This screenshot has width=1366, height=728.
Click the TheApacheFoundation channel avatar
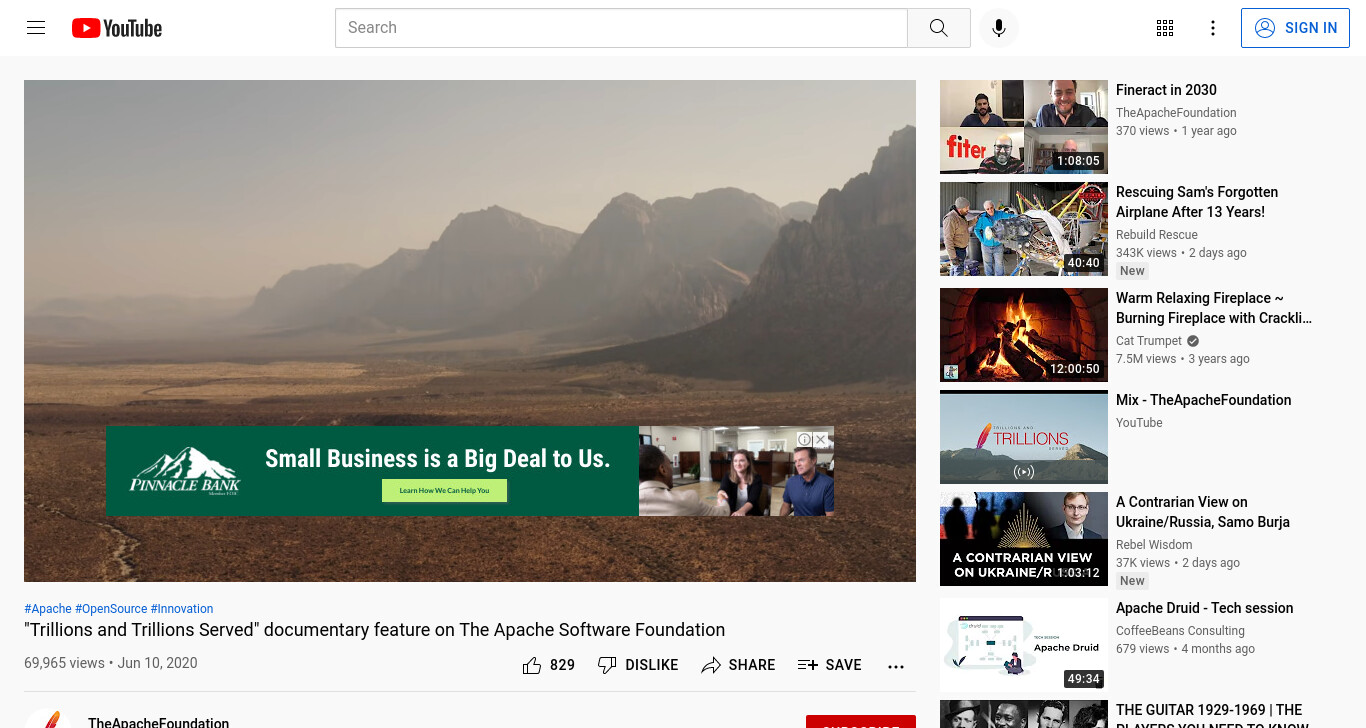(48, 719)
